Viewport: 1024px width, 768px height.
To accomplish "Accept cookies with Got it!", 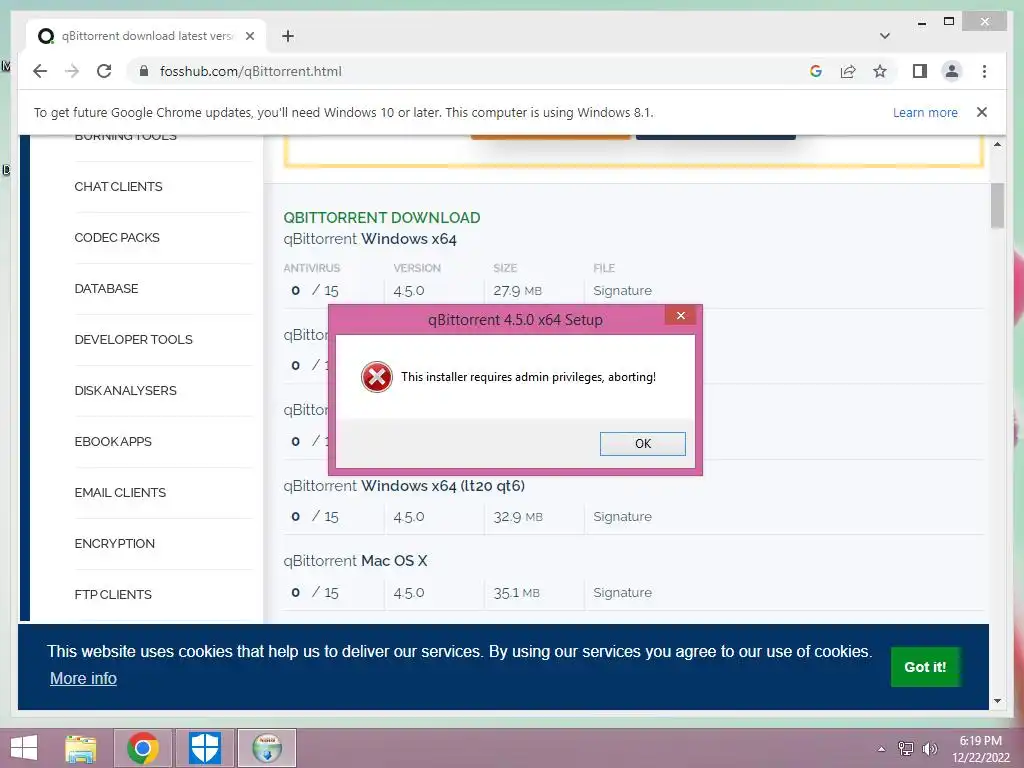I will point(925,667).
